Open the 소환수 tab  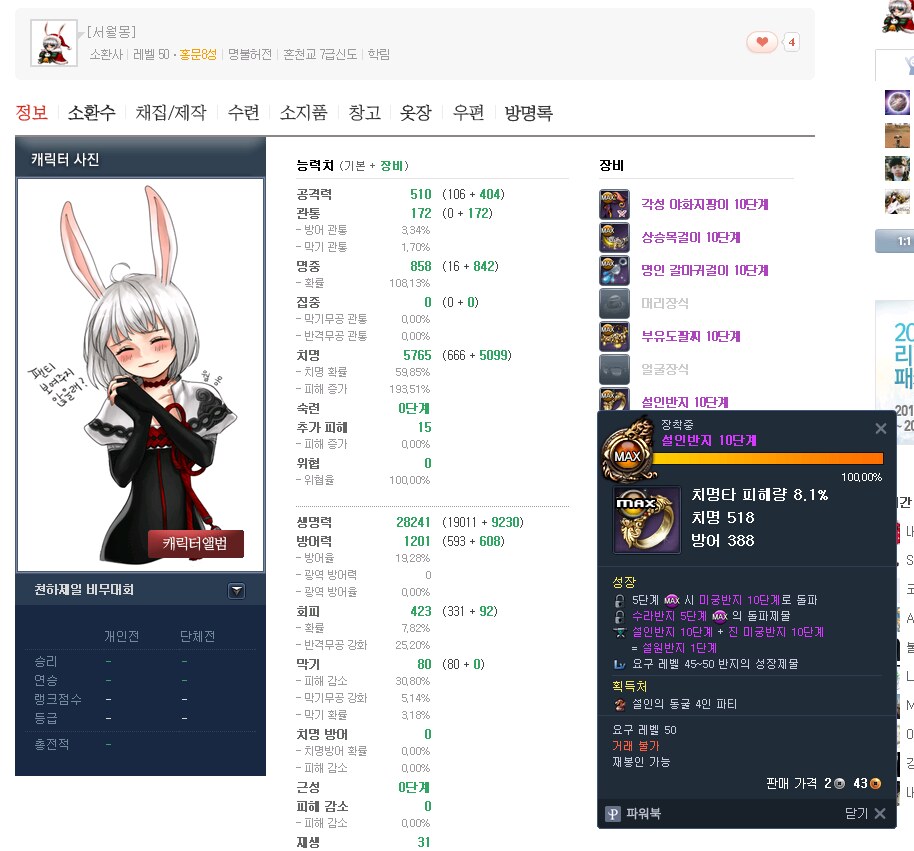click(x=91, y=113)
